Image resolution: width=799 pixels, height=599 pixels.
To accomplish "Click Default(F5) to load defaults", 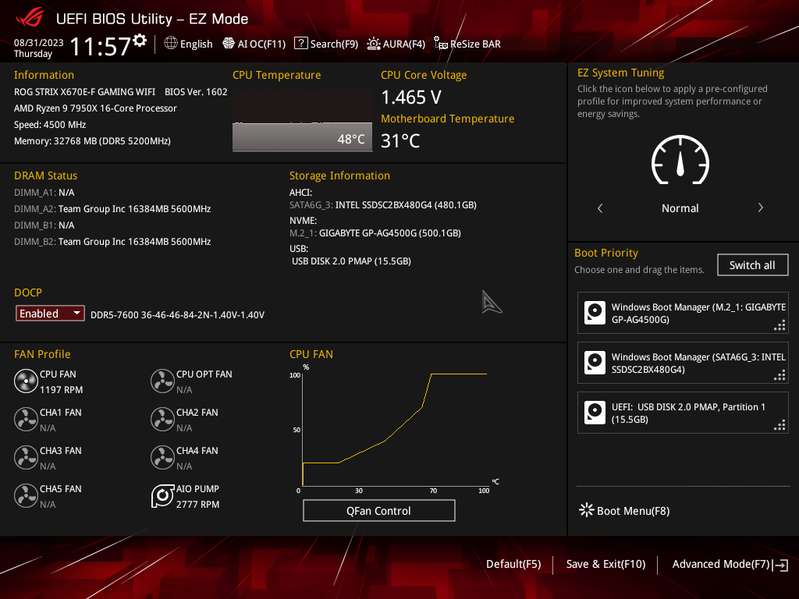I will [x=513, y=564].
